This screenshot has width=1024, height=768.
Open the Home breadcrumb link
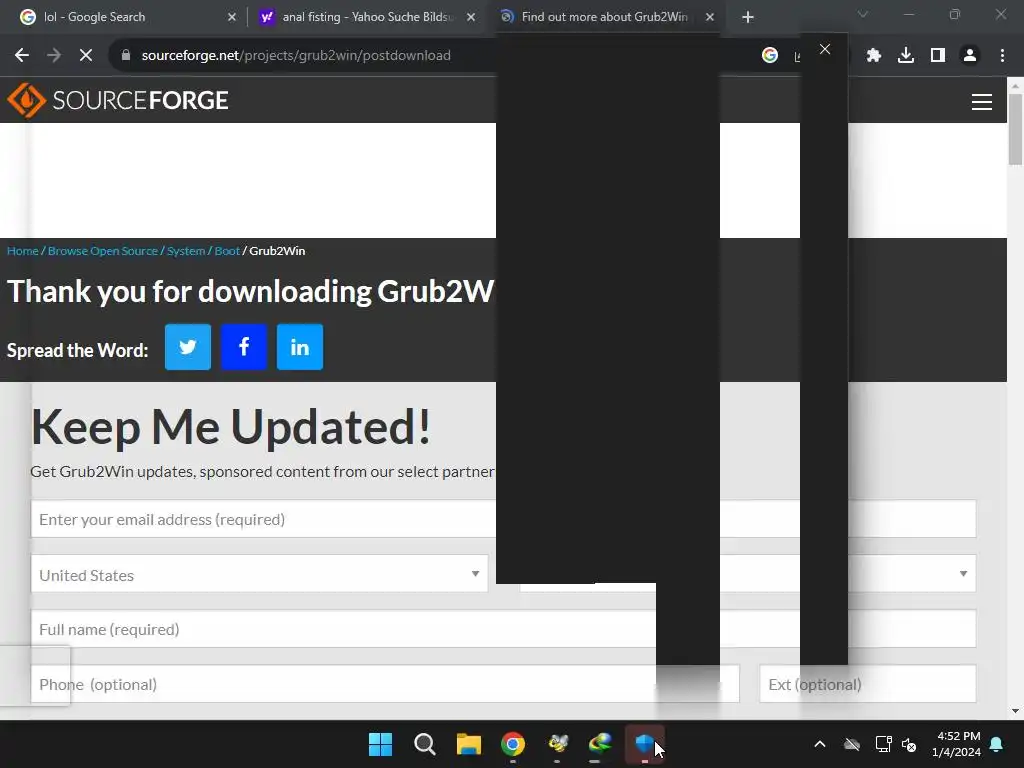[x=23, y=251]
